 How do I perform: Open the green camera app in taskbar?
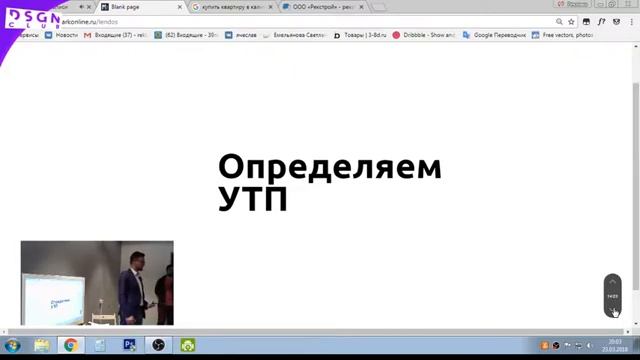pyautogui.click(x=188, y=345)
